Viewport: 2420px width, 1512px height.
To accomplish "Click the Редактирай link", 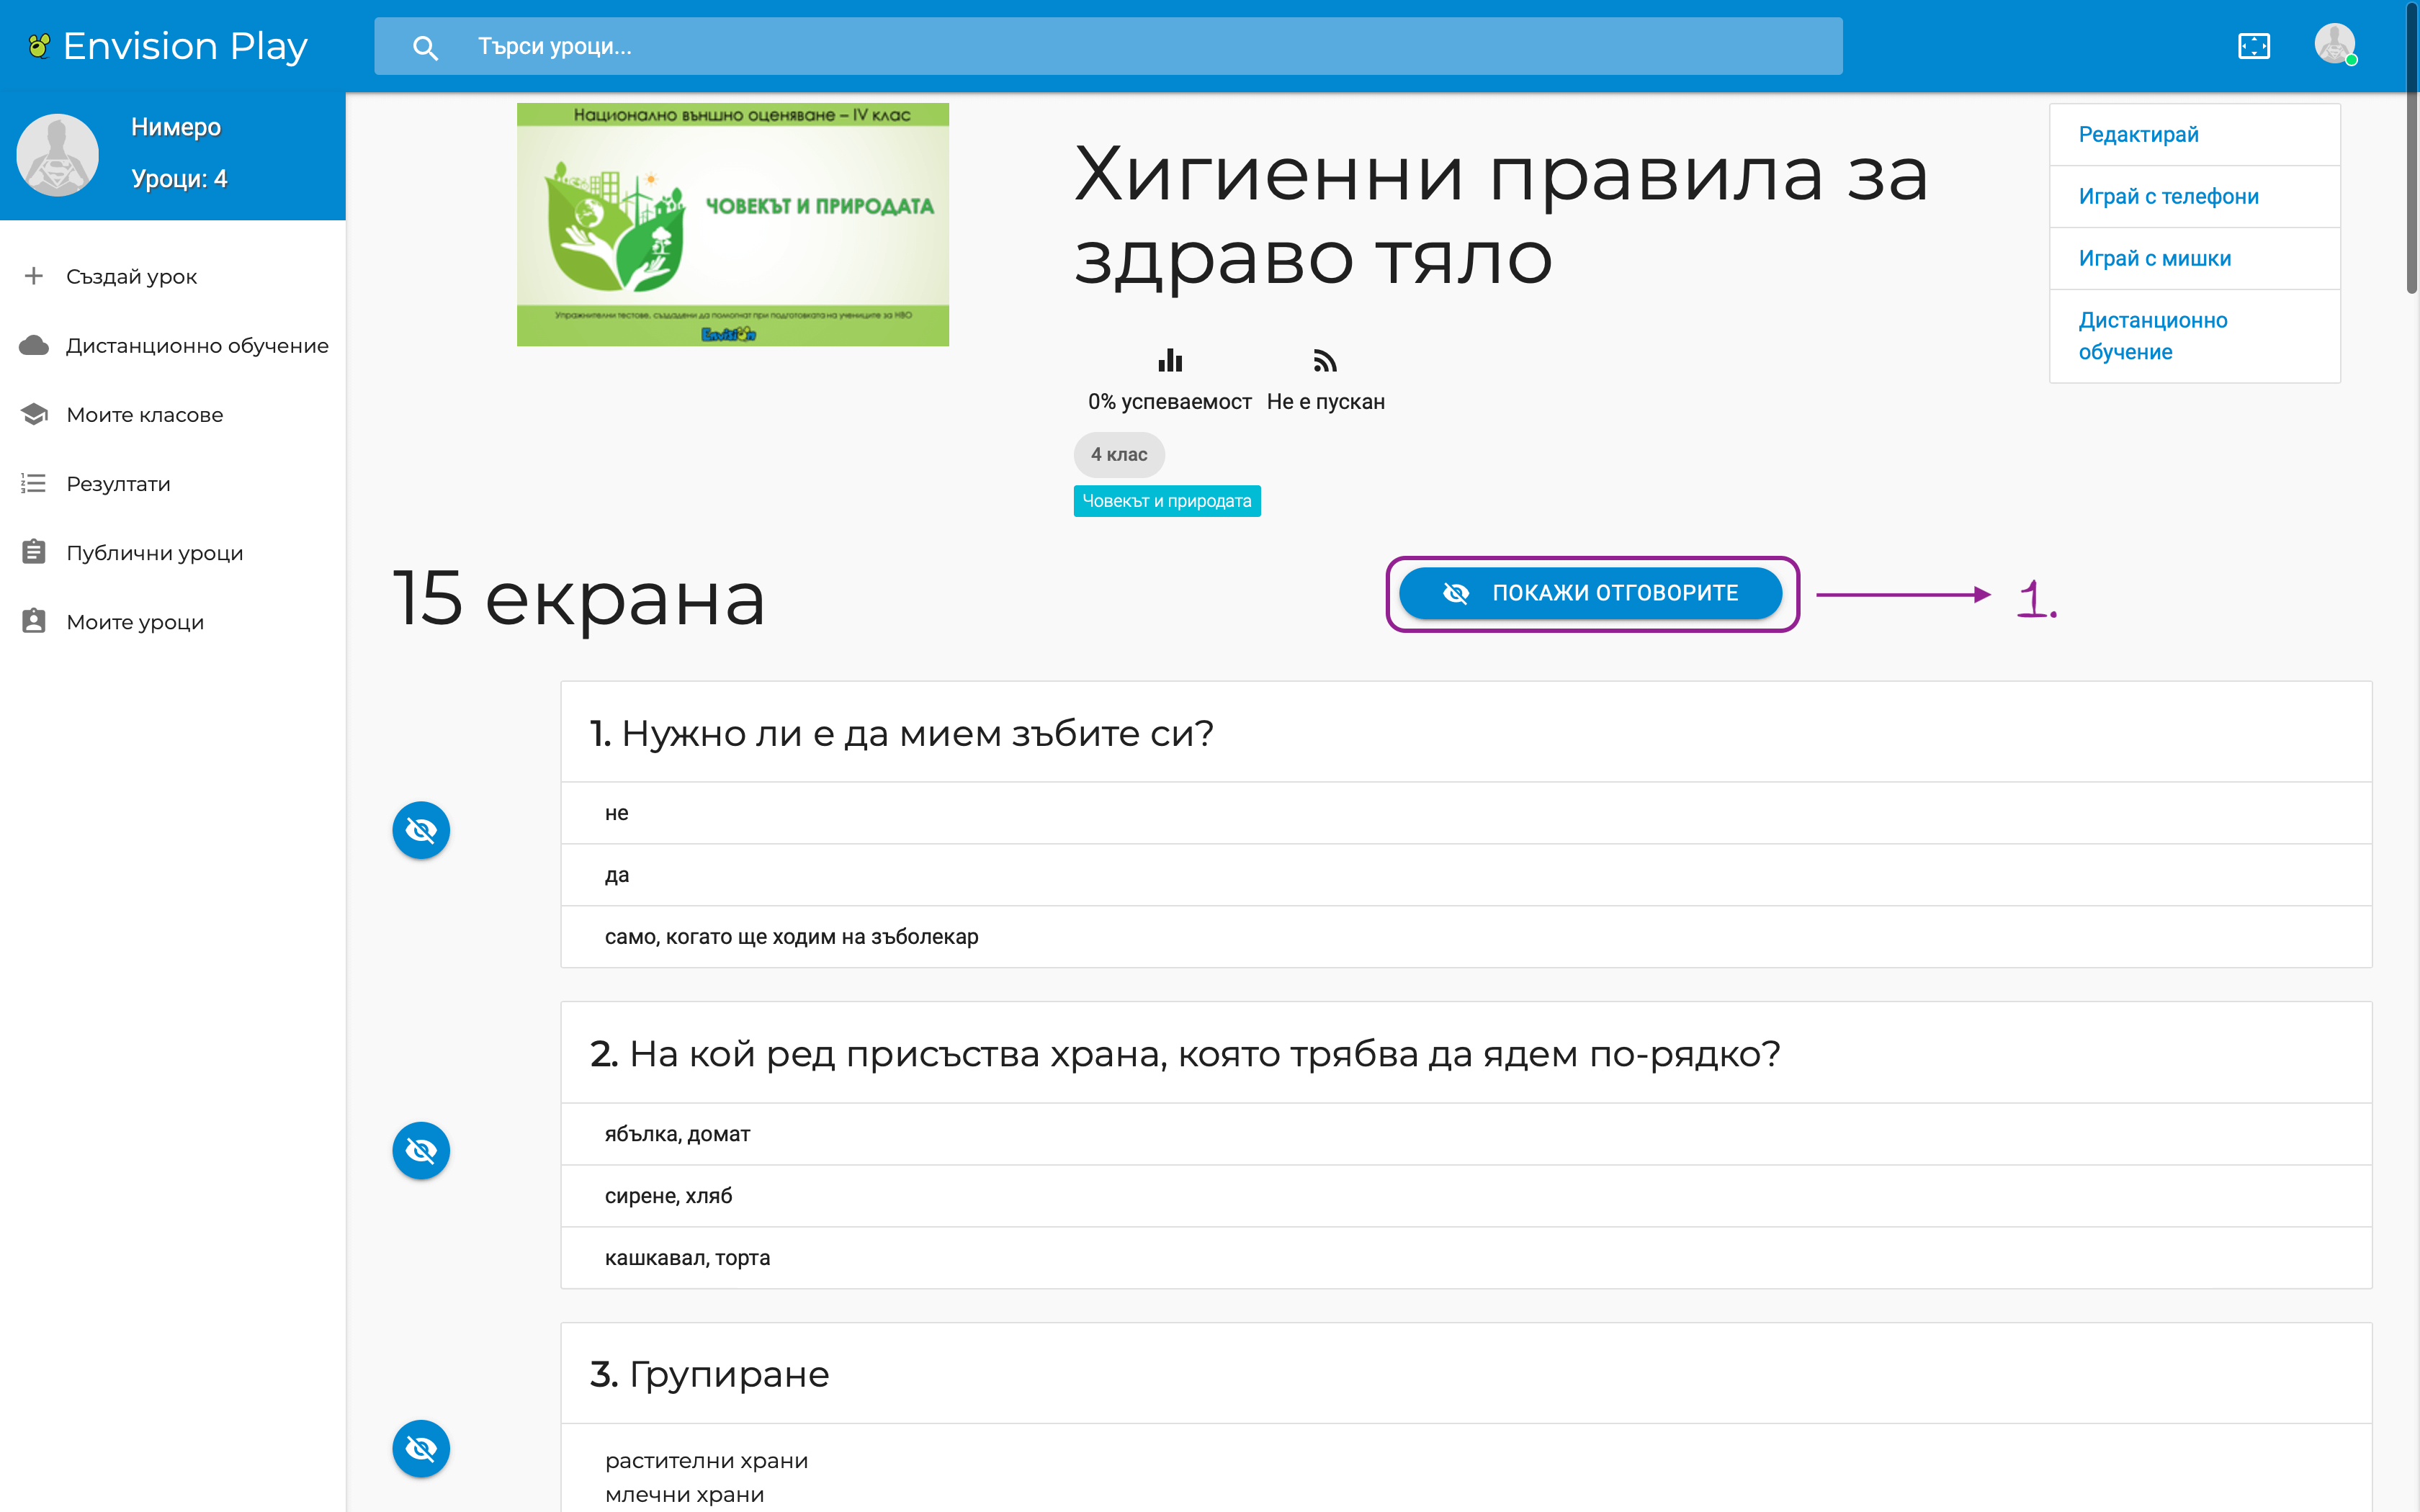I will (x=2138, y=134).
